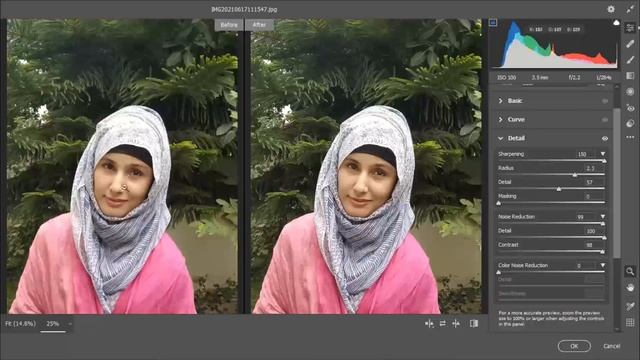
Task: Select the Zoom magnifier tool
Action: coord(630,271)
